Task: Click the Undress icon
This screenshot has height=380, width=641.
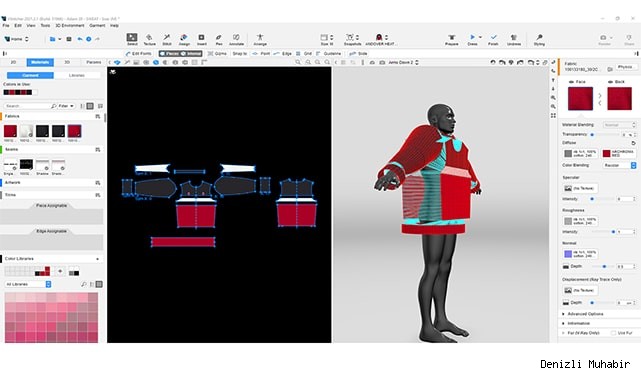Action: pos(514,39)
